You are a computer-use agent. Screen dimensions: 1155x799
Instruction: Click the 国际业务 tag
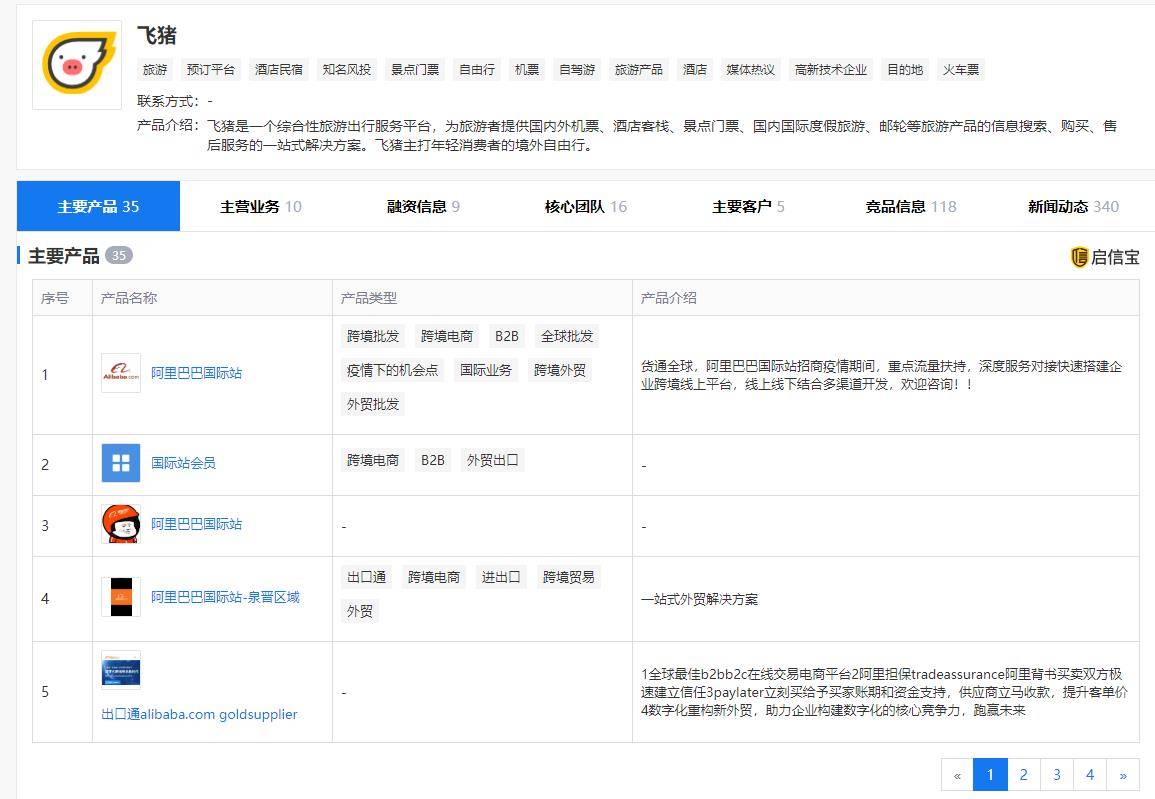[x=485, y=370]
